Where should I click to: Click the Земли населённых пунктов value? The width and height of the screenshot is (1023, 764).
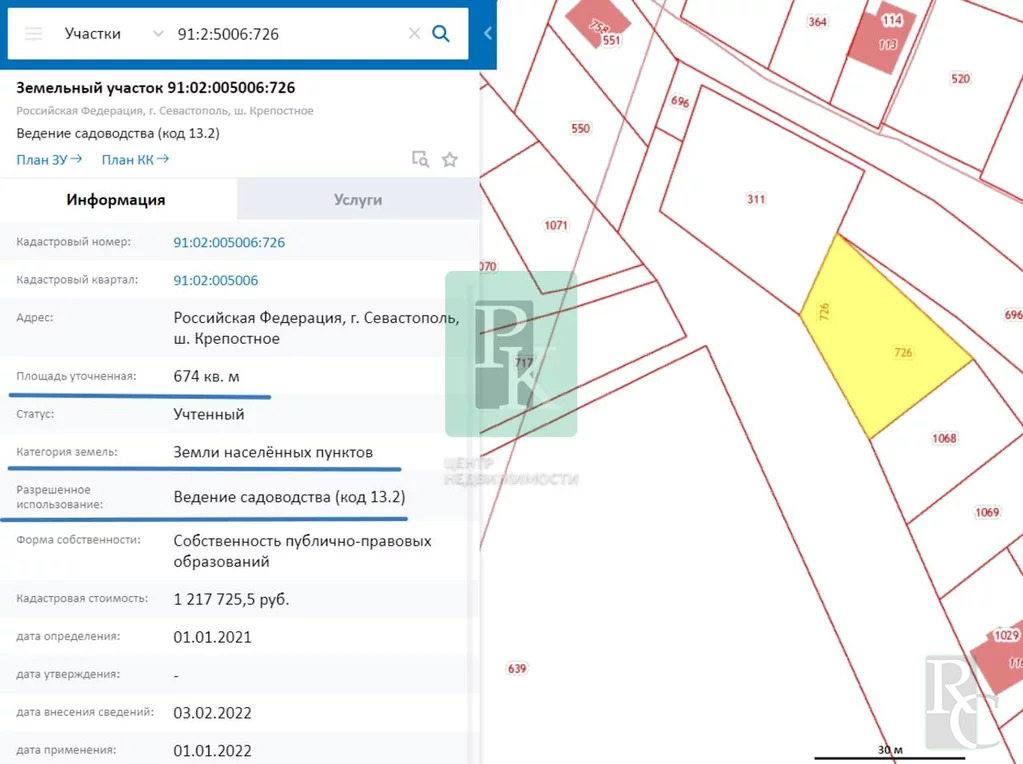pos(273,452)
